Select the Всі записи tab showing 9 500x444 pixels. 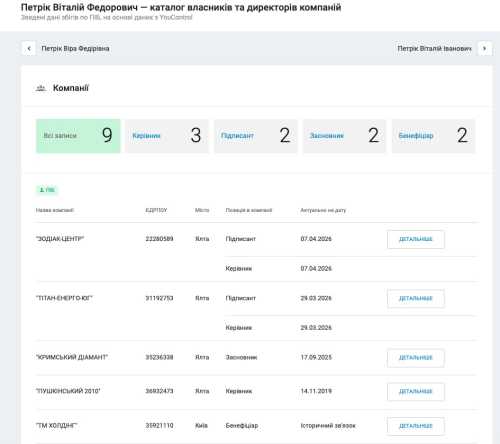[78, 136]
